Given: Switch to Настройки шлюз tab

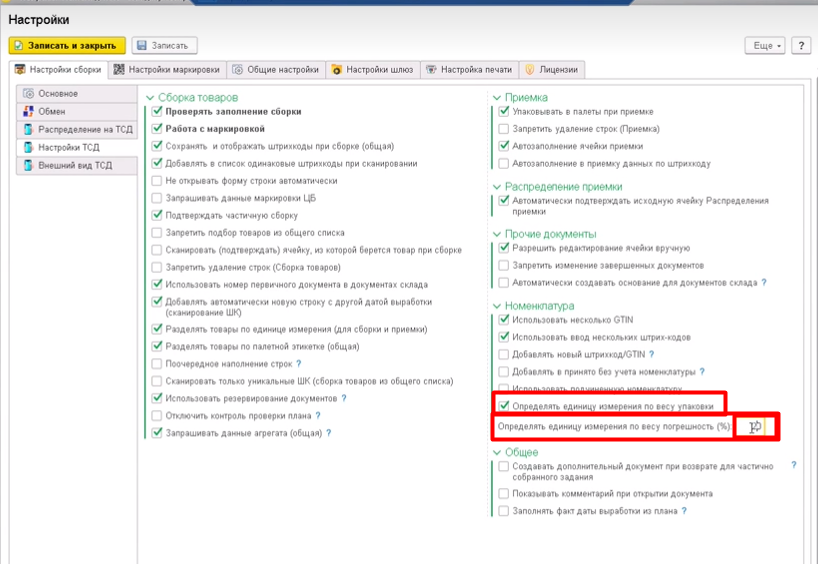Looking at the screenshot, I should 373,69.
